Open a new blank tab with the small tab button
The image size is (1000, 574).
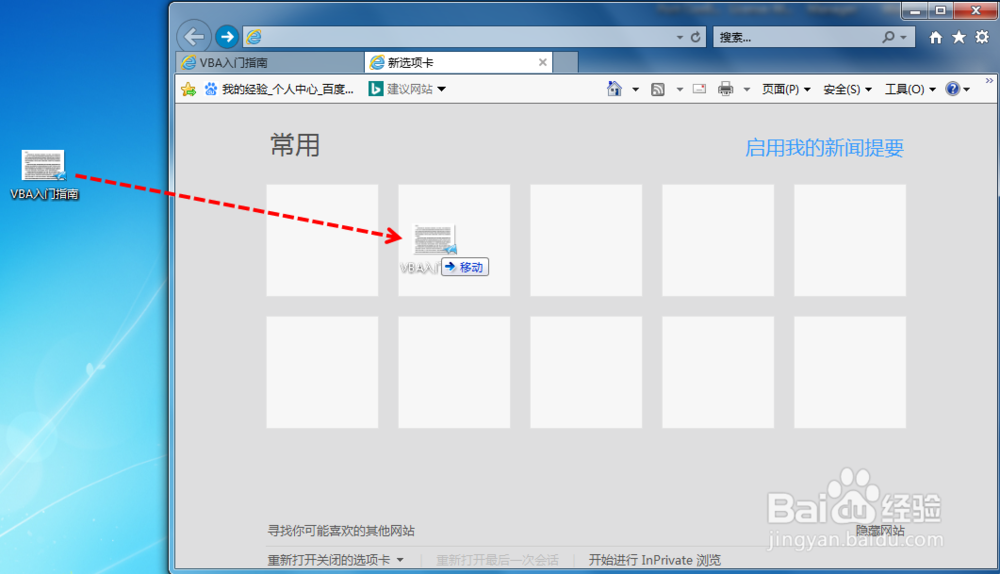point(565,63)
